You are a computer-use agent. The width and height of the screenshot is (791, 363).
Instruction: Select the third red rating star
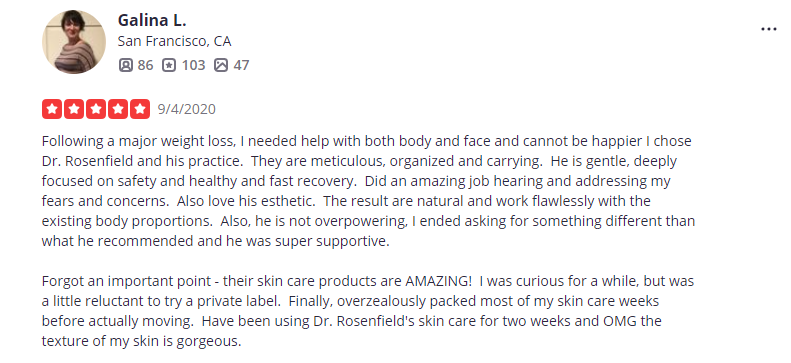[x=96, y=109]
